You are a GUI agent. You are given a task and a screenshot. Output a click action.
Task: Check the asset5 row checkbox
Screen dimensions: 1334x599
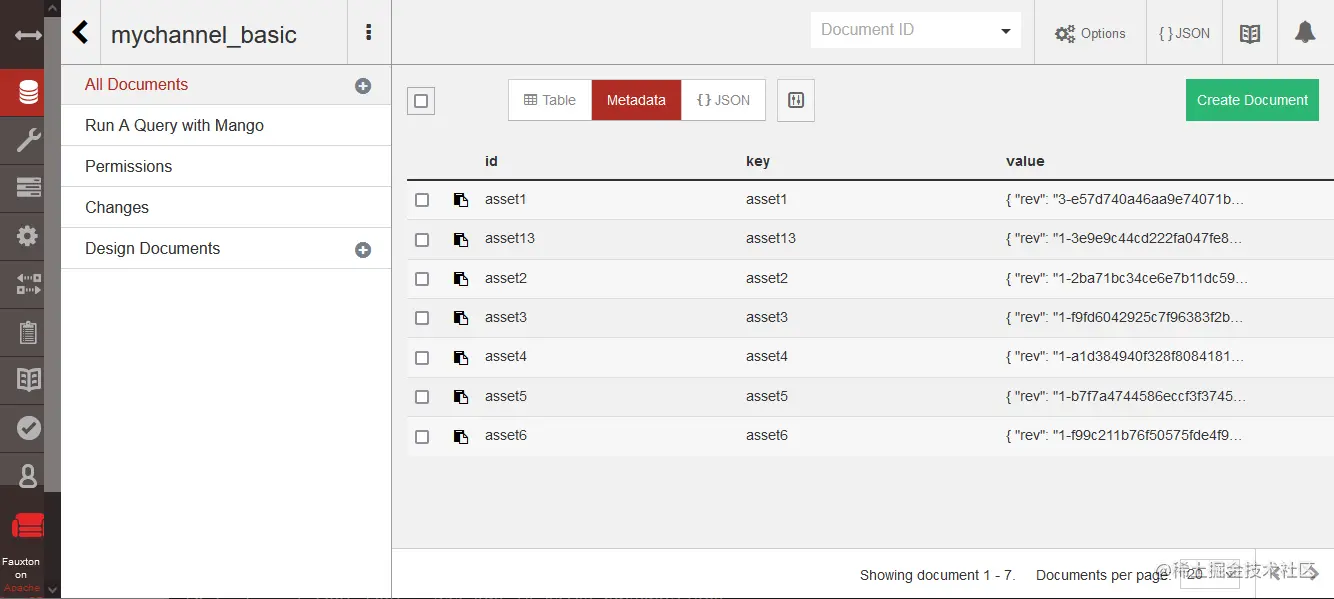(x=422, y=397)
